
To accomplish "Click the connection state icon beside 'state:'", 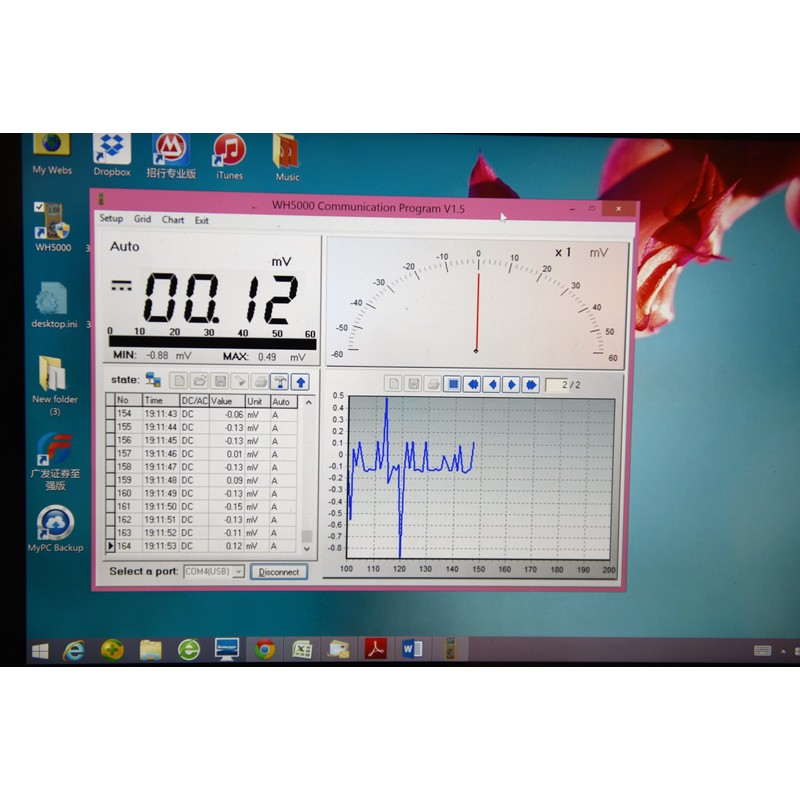I will click(x=153, y=380).
